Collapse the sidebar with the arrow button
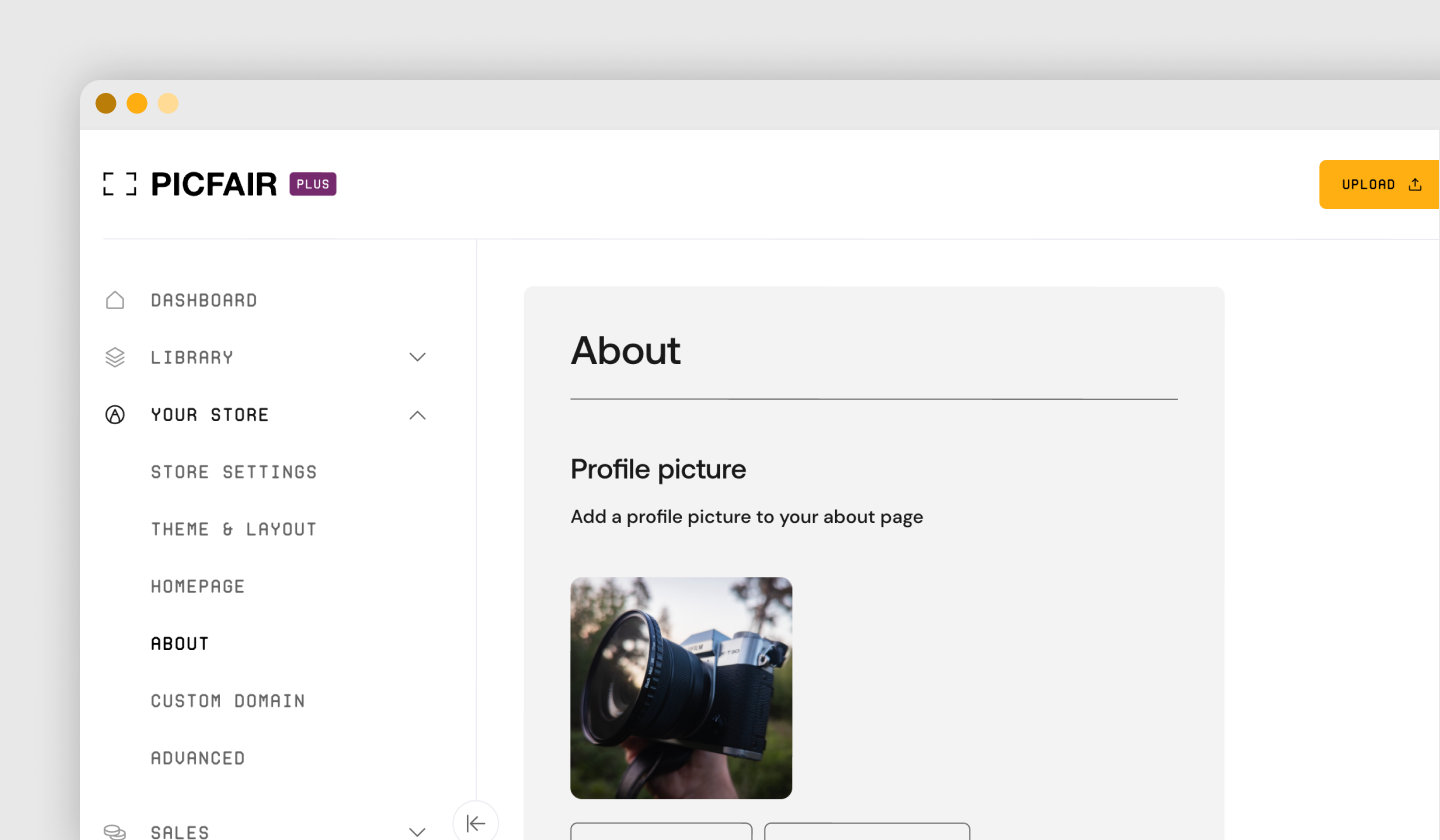This screenshot has height=840, width=1440. coord(476,822)
